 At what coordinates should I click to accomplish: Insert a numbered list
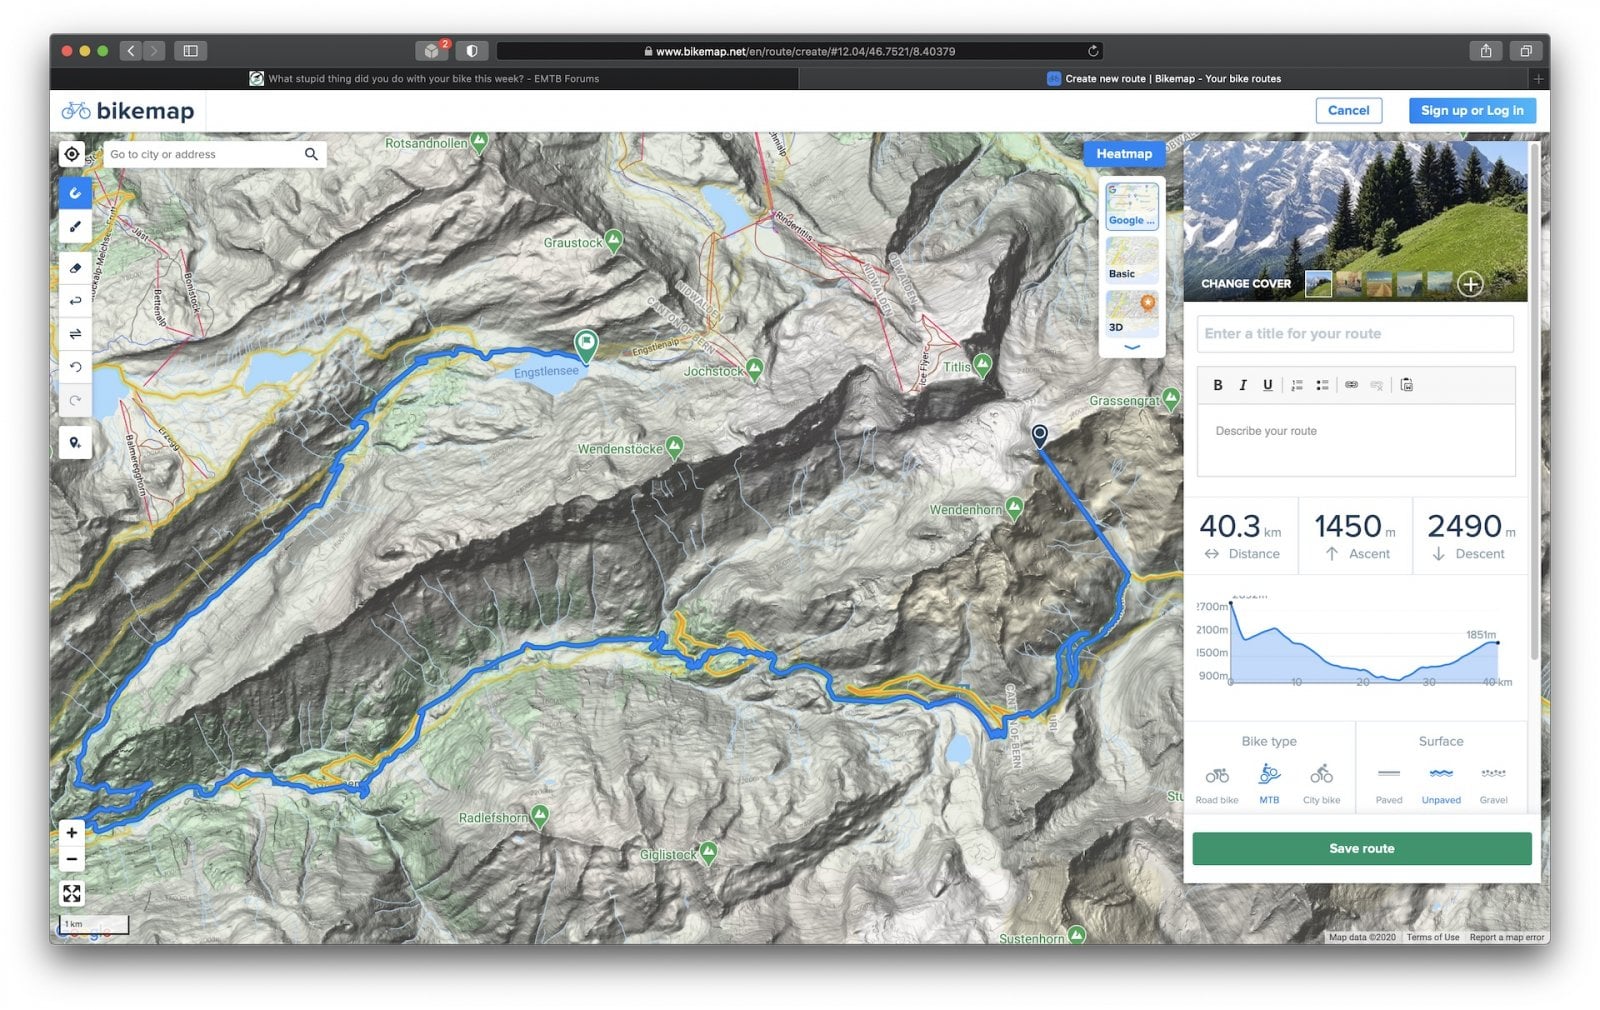[x=1297, y=385]
